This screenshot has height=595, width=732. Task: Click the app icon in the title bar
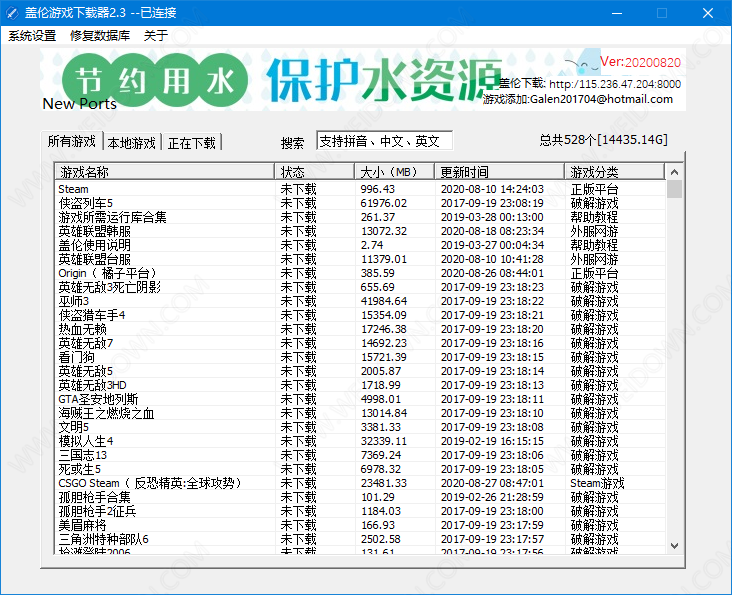click(x=12, y=13)
